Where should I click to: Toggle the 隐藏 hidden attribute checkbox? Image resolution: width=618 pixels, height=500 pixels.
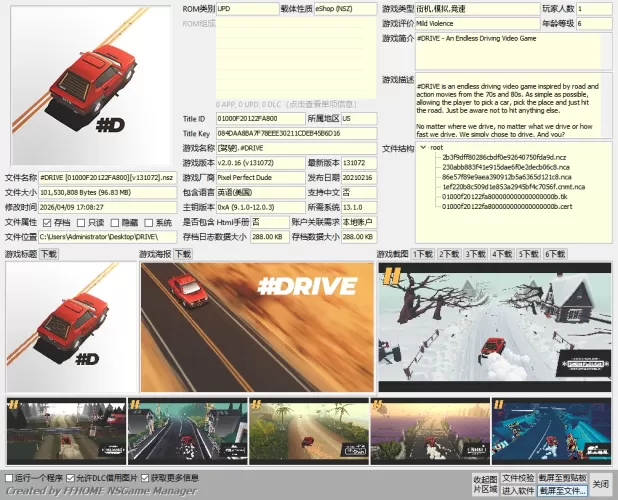pos(115,223)
